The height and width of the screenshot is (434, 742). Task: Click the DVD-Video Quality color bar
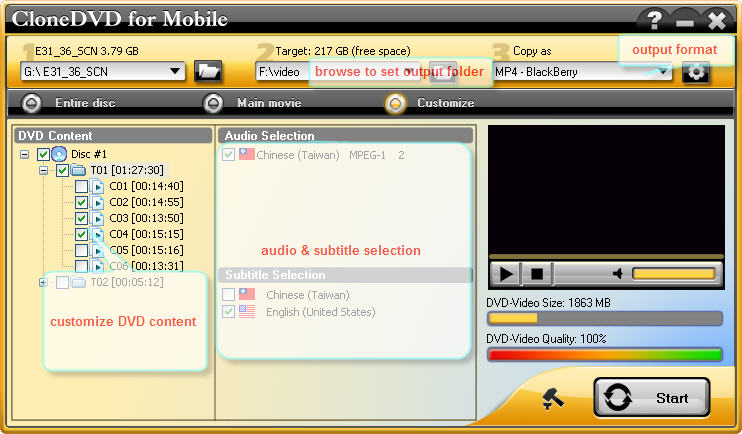pos(604,355)
